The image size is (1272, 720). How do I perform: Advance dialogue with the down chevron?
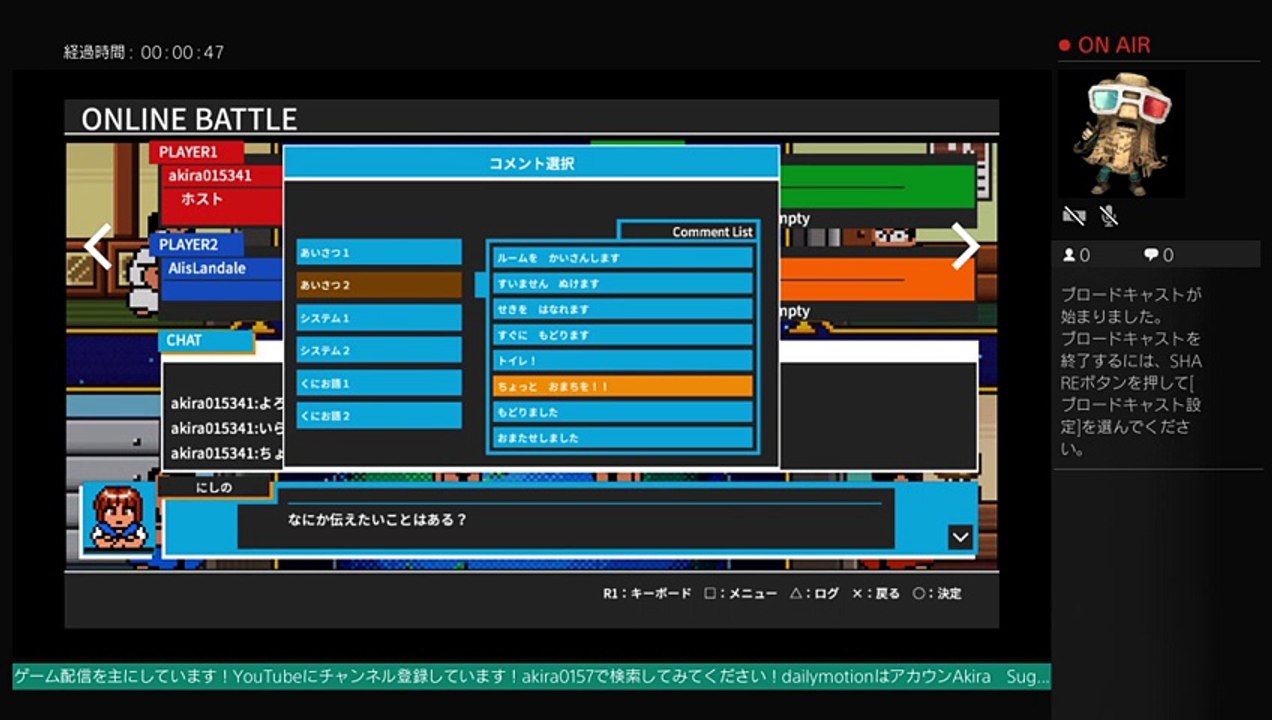[960, 537]
